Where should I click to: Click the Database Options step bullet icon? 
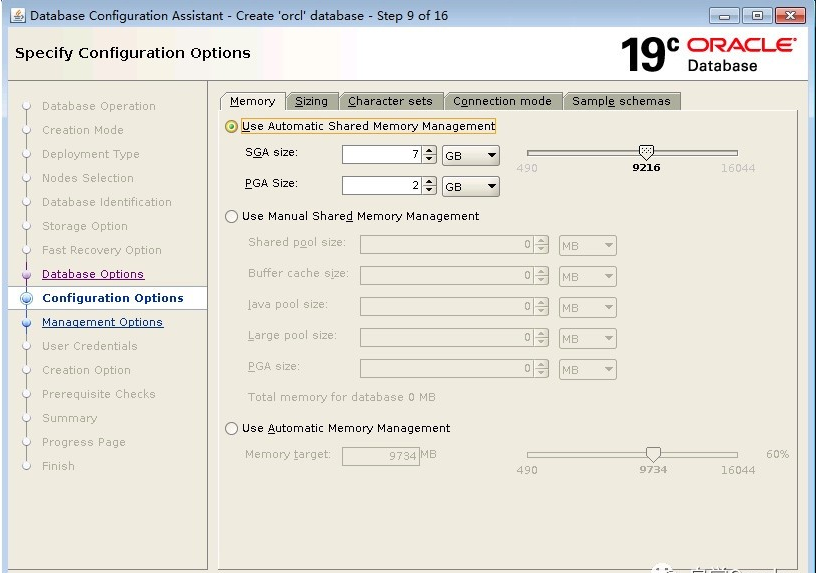pos(26,274)
